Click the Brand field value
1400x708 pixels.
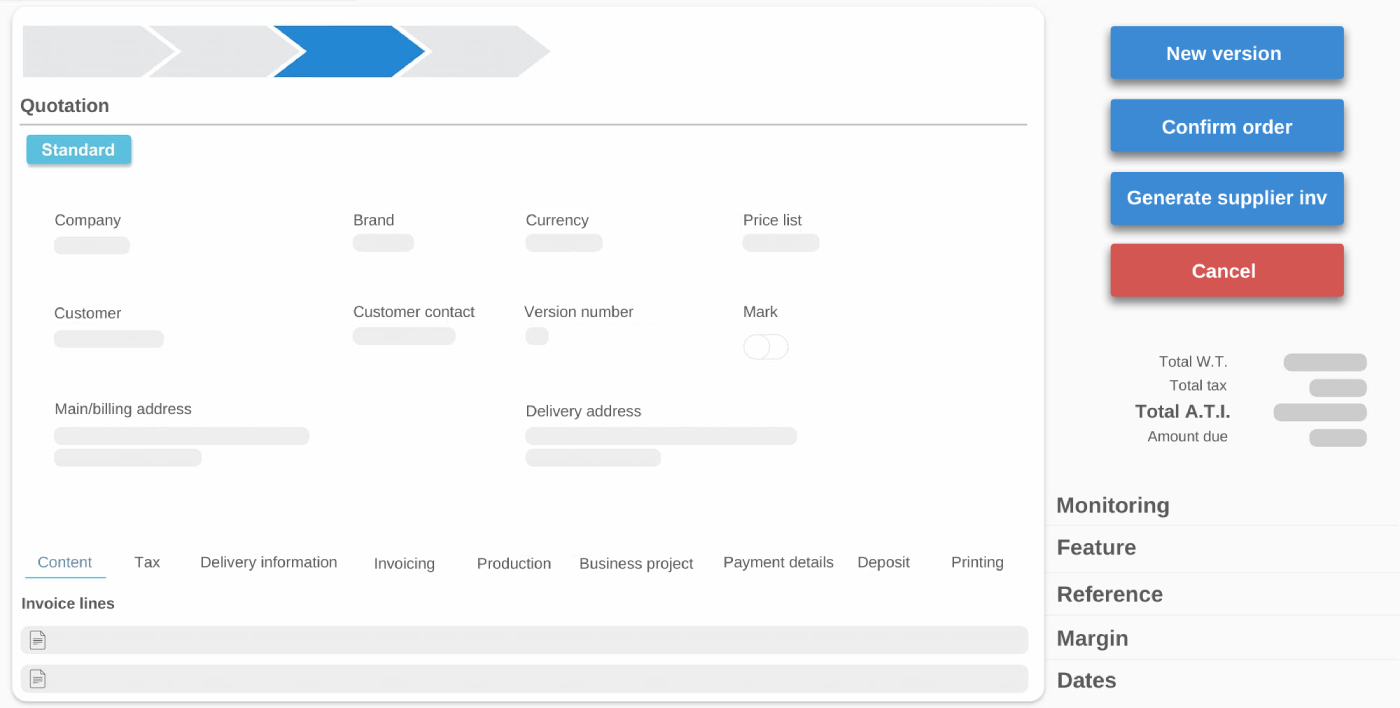pos(383,243)
